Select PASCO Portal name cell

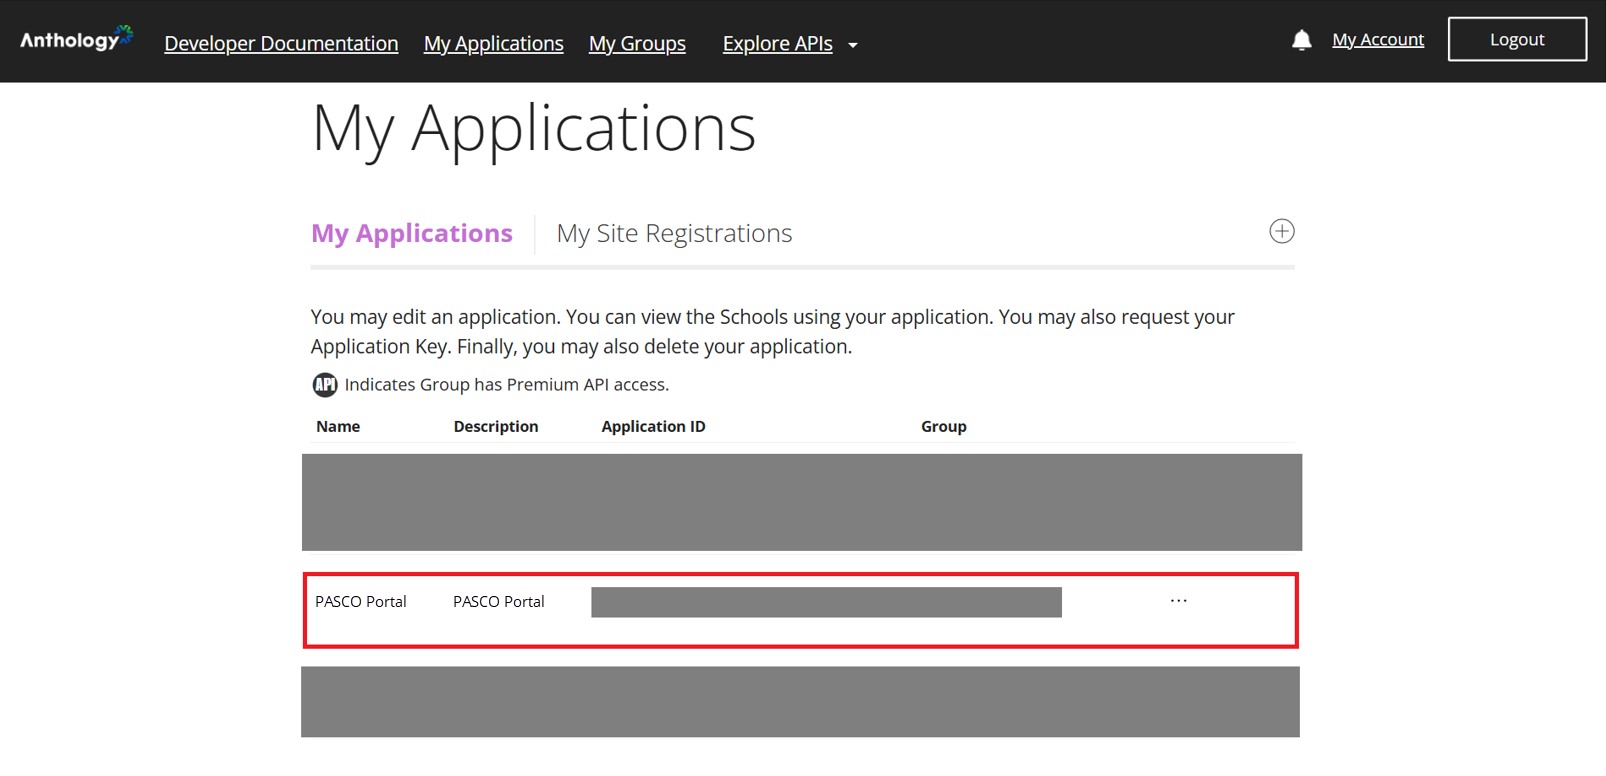pos(360,601)
